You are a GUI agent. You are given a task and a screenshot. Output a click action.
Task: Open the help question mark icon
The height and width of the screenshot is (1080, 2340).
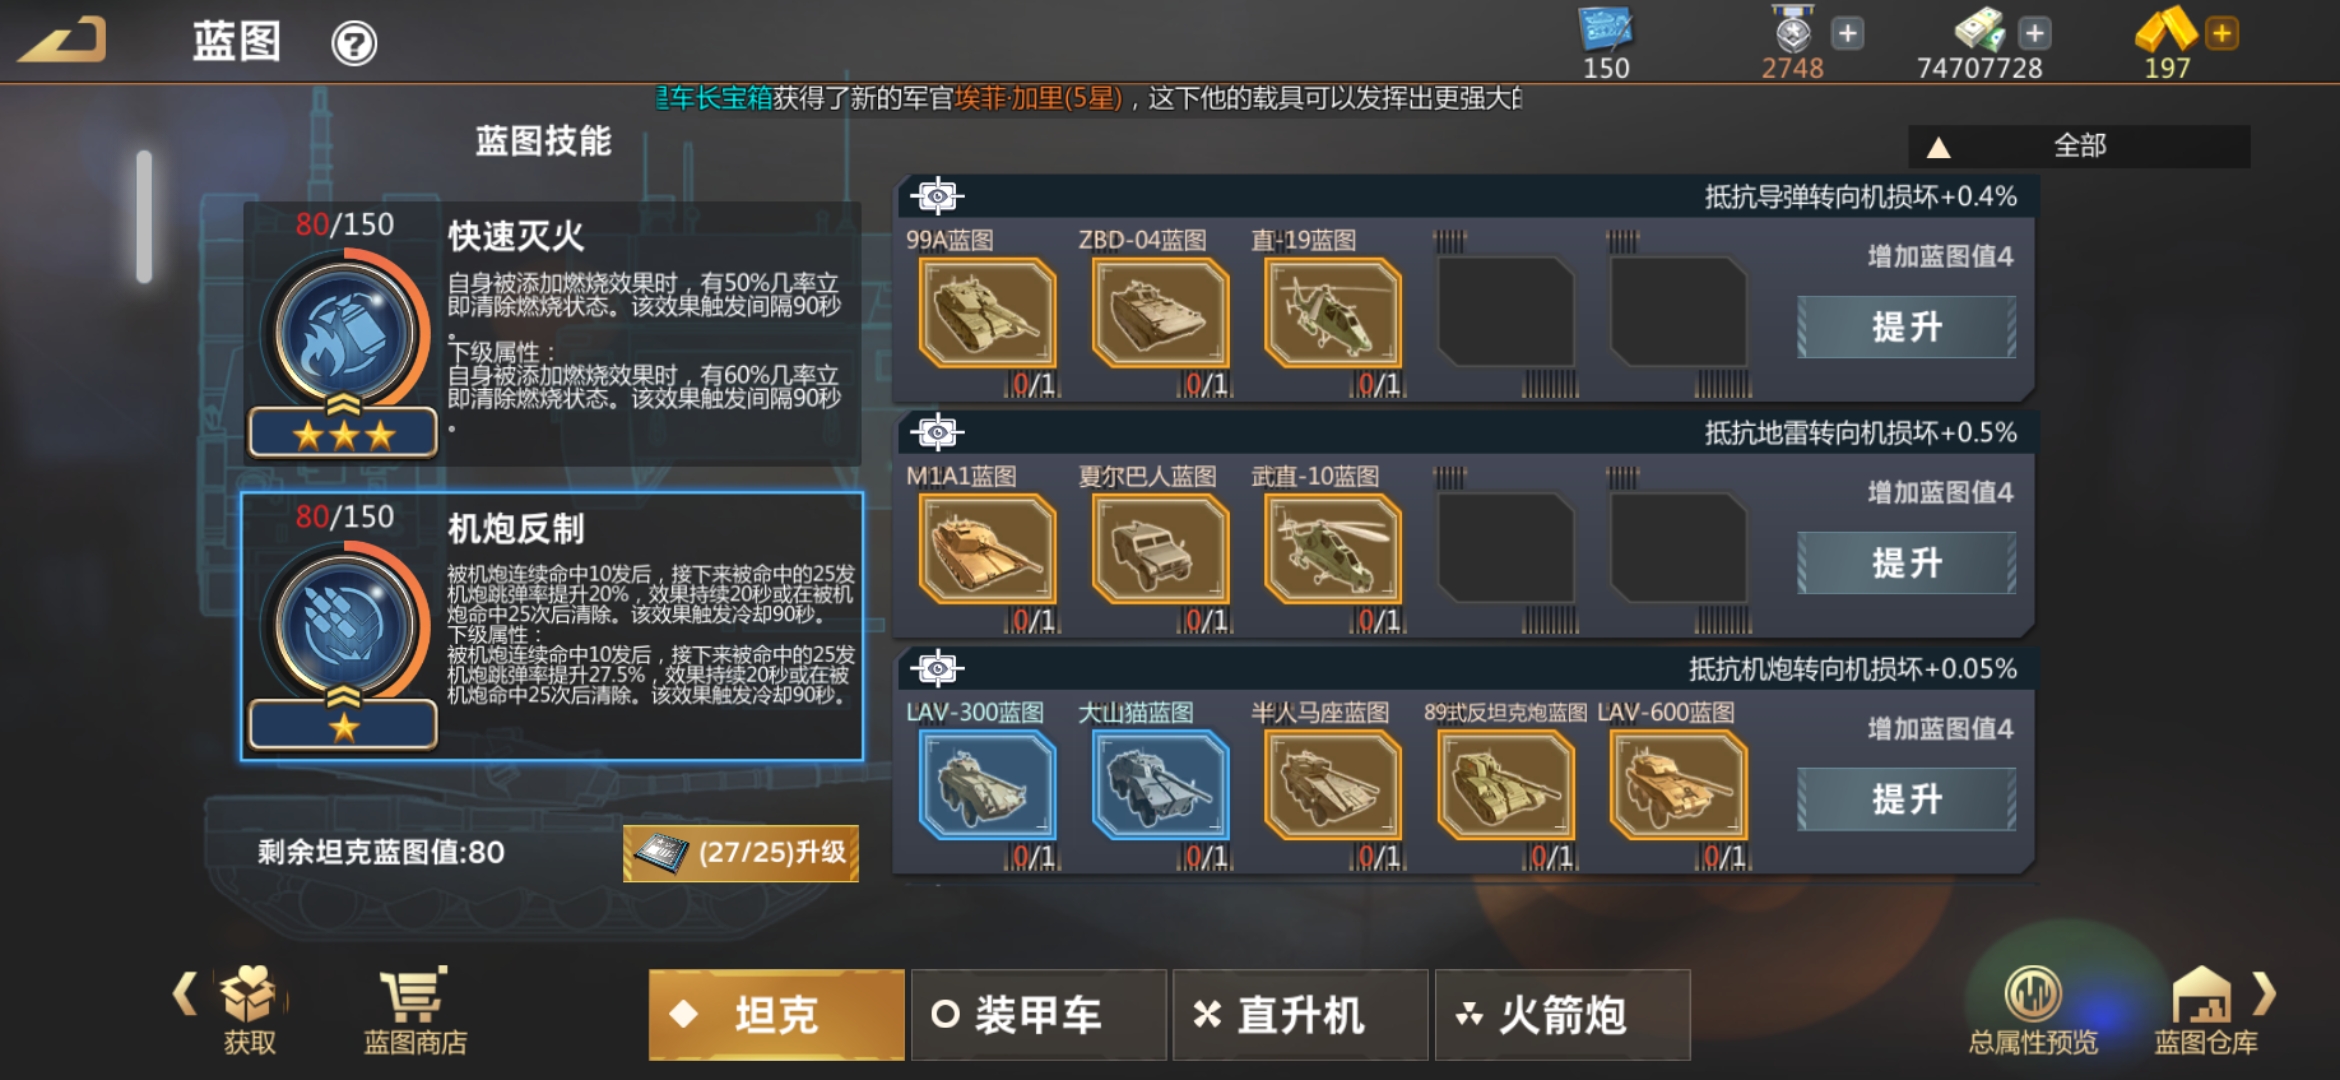pyautogui.click(x=354, y=44)
